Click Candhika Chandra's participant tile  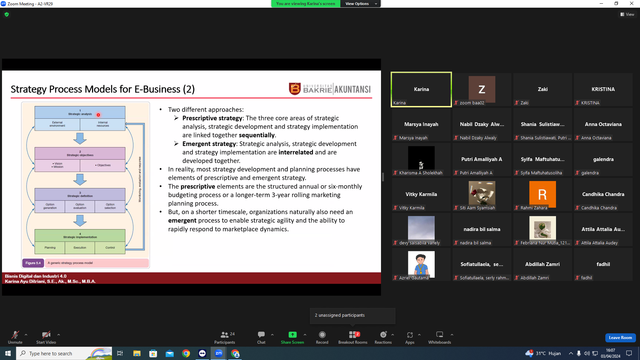point(603,194)
